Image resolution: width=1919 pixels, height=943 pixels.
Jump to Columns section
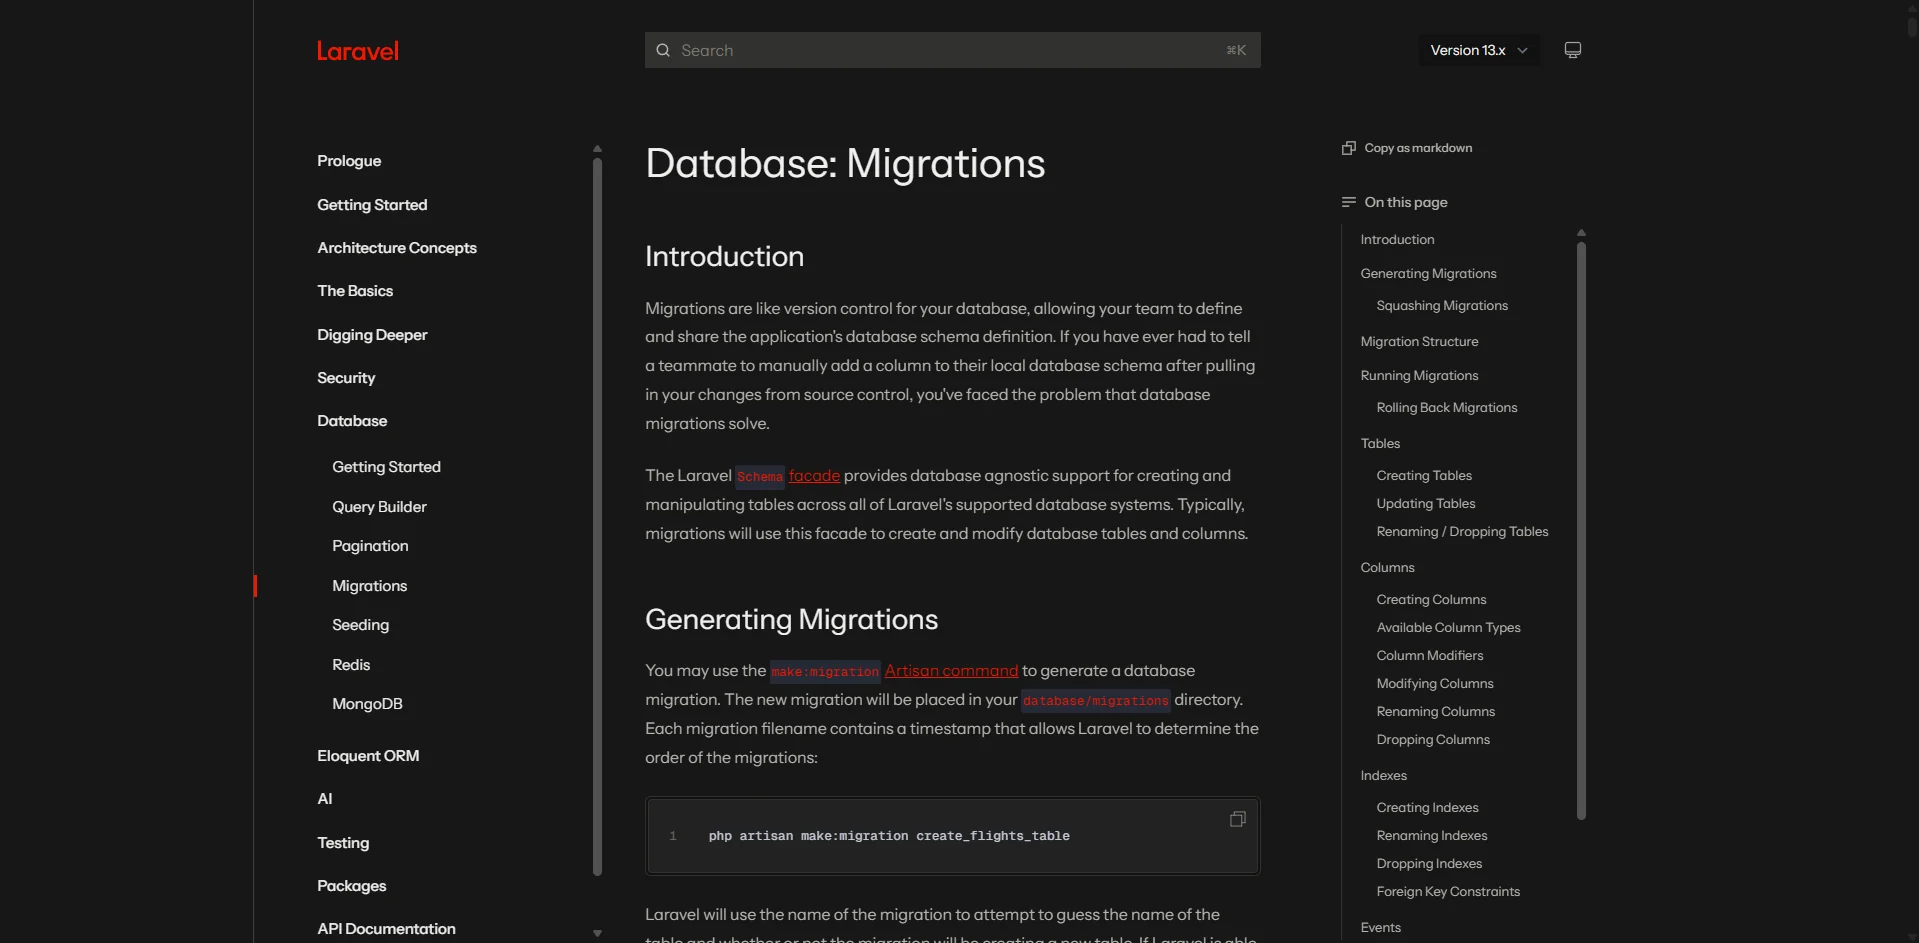1387,568
